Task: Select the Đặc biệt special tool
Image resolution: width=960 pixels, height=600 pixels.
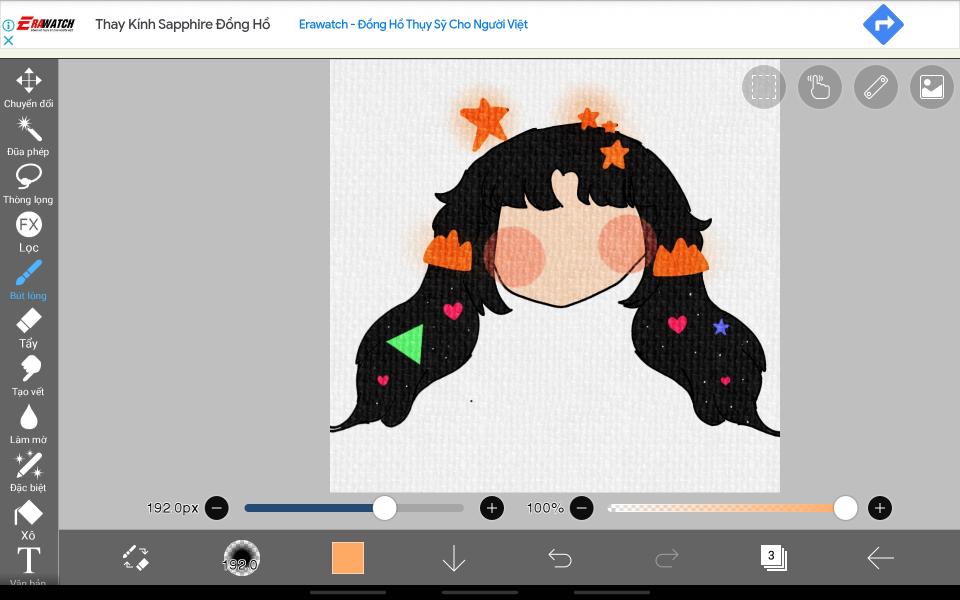Action: [28, 471]
